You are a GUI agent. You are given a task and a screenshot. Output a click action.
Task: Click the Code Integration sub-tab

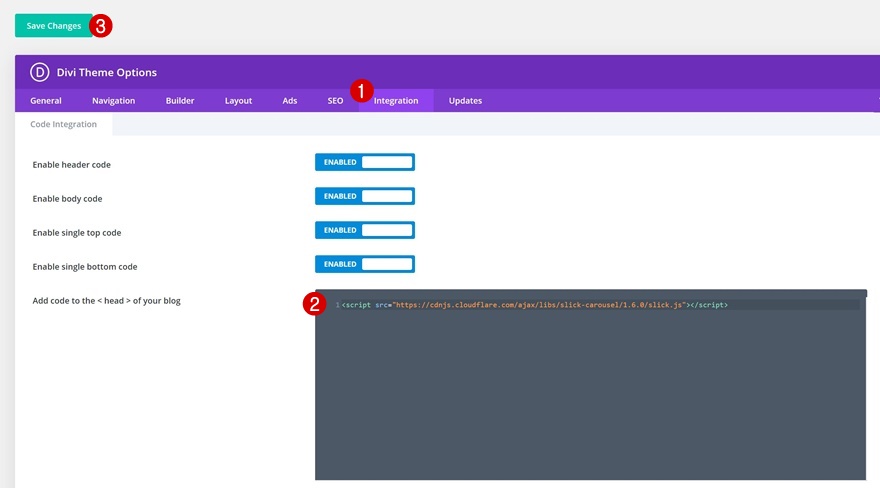point(63,124)
